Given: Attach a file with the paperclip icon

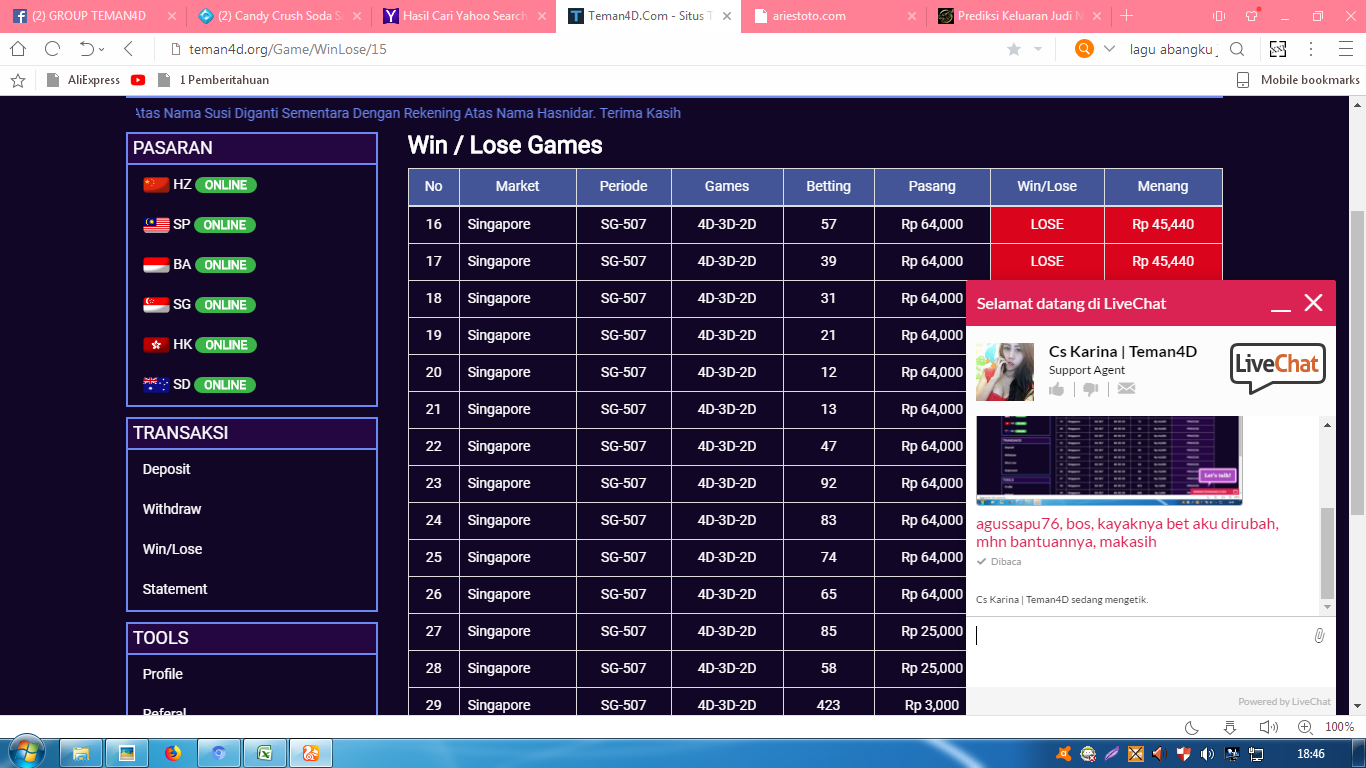Looking at the screenshot, I should [1319, 636].
